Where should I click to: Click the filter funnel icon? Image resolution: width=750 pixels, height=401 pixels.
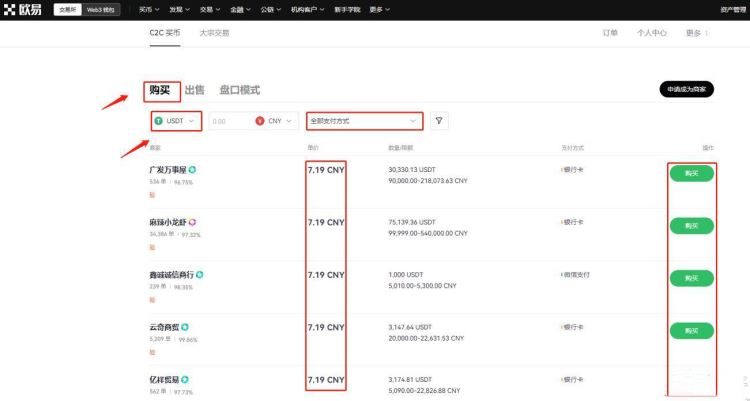point(439,121)
